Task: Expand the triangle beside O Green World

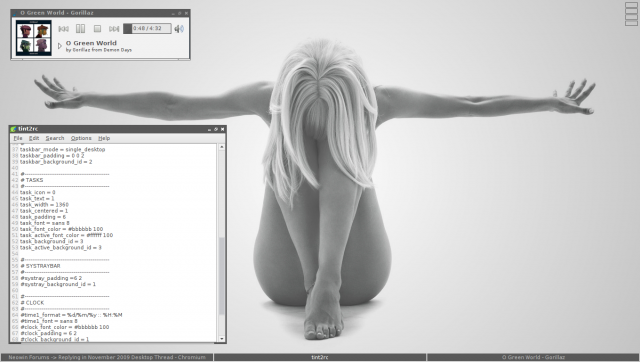Action: point(60,46)
